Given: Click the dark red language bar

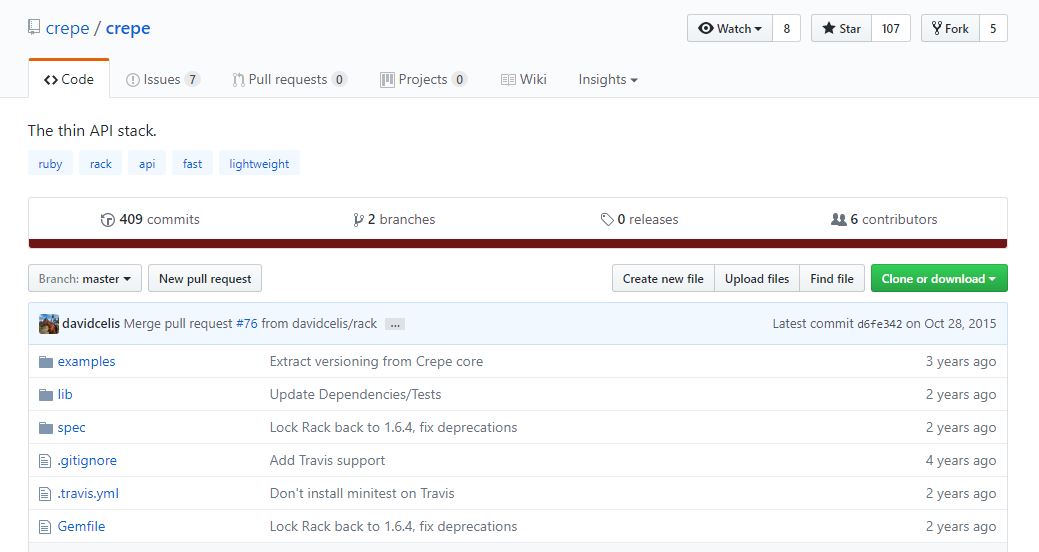Looking at the screenshot, I should click(x=518, y=244).
